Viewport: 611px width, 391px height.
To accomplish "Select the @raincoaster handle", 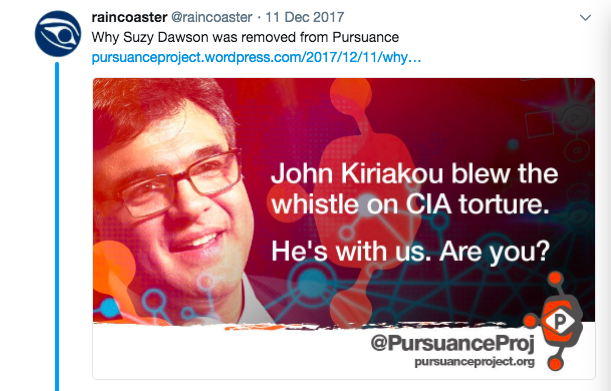I will [x=212, y=17].
